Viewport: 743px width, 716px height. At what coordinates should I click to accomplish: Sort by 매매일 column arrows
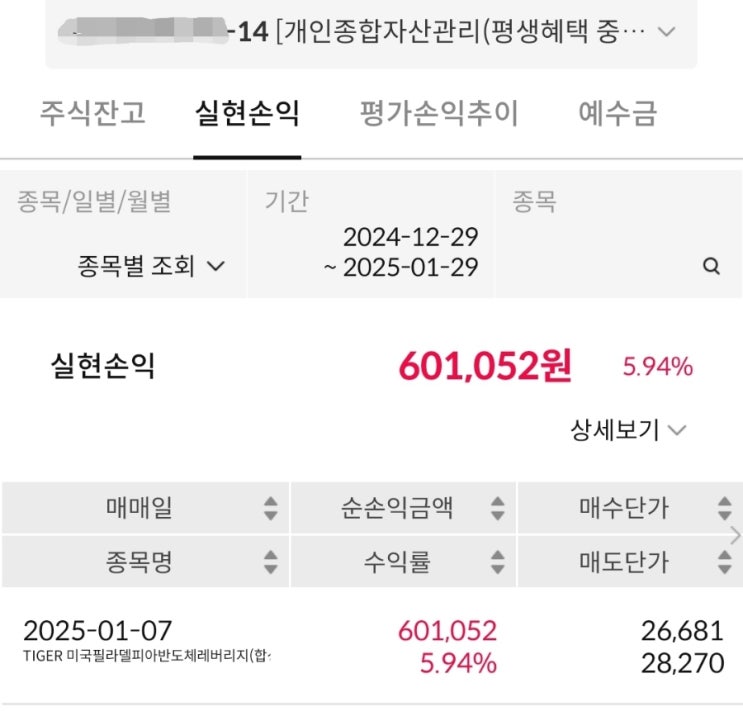[x=270, y=508]
